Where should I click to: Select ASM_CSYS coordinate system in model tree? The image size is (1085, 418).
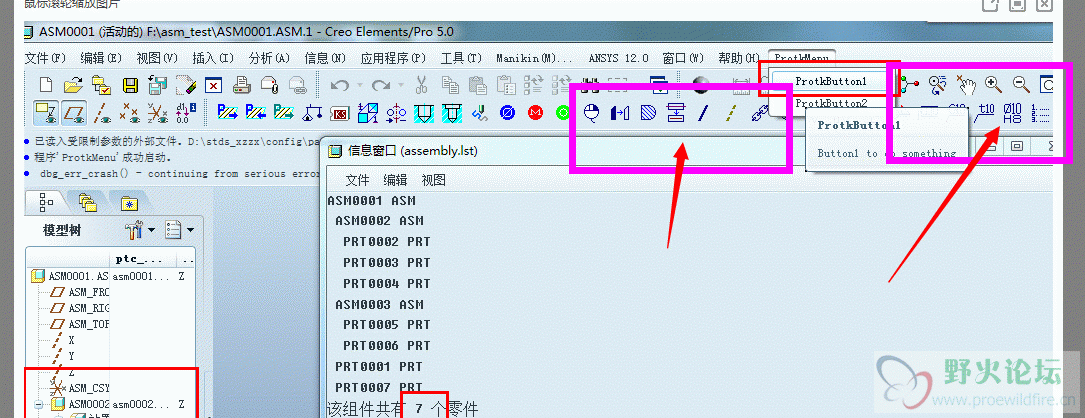click(x=81, y=388)
